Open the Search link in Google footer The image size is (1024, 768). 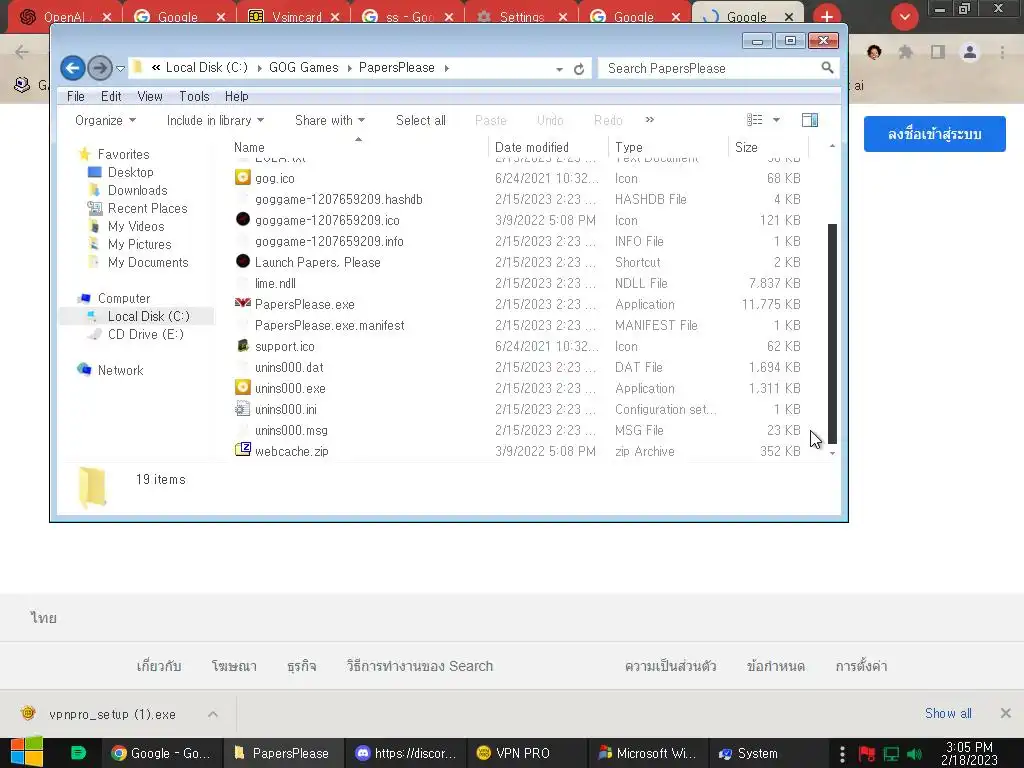pos(419,666)
